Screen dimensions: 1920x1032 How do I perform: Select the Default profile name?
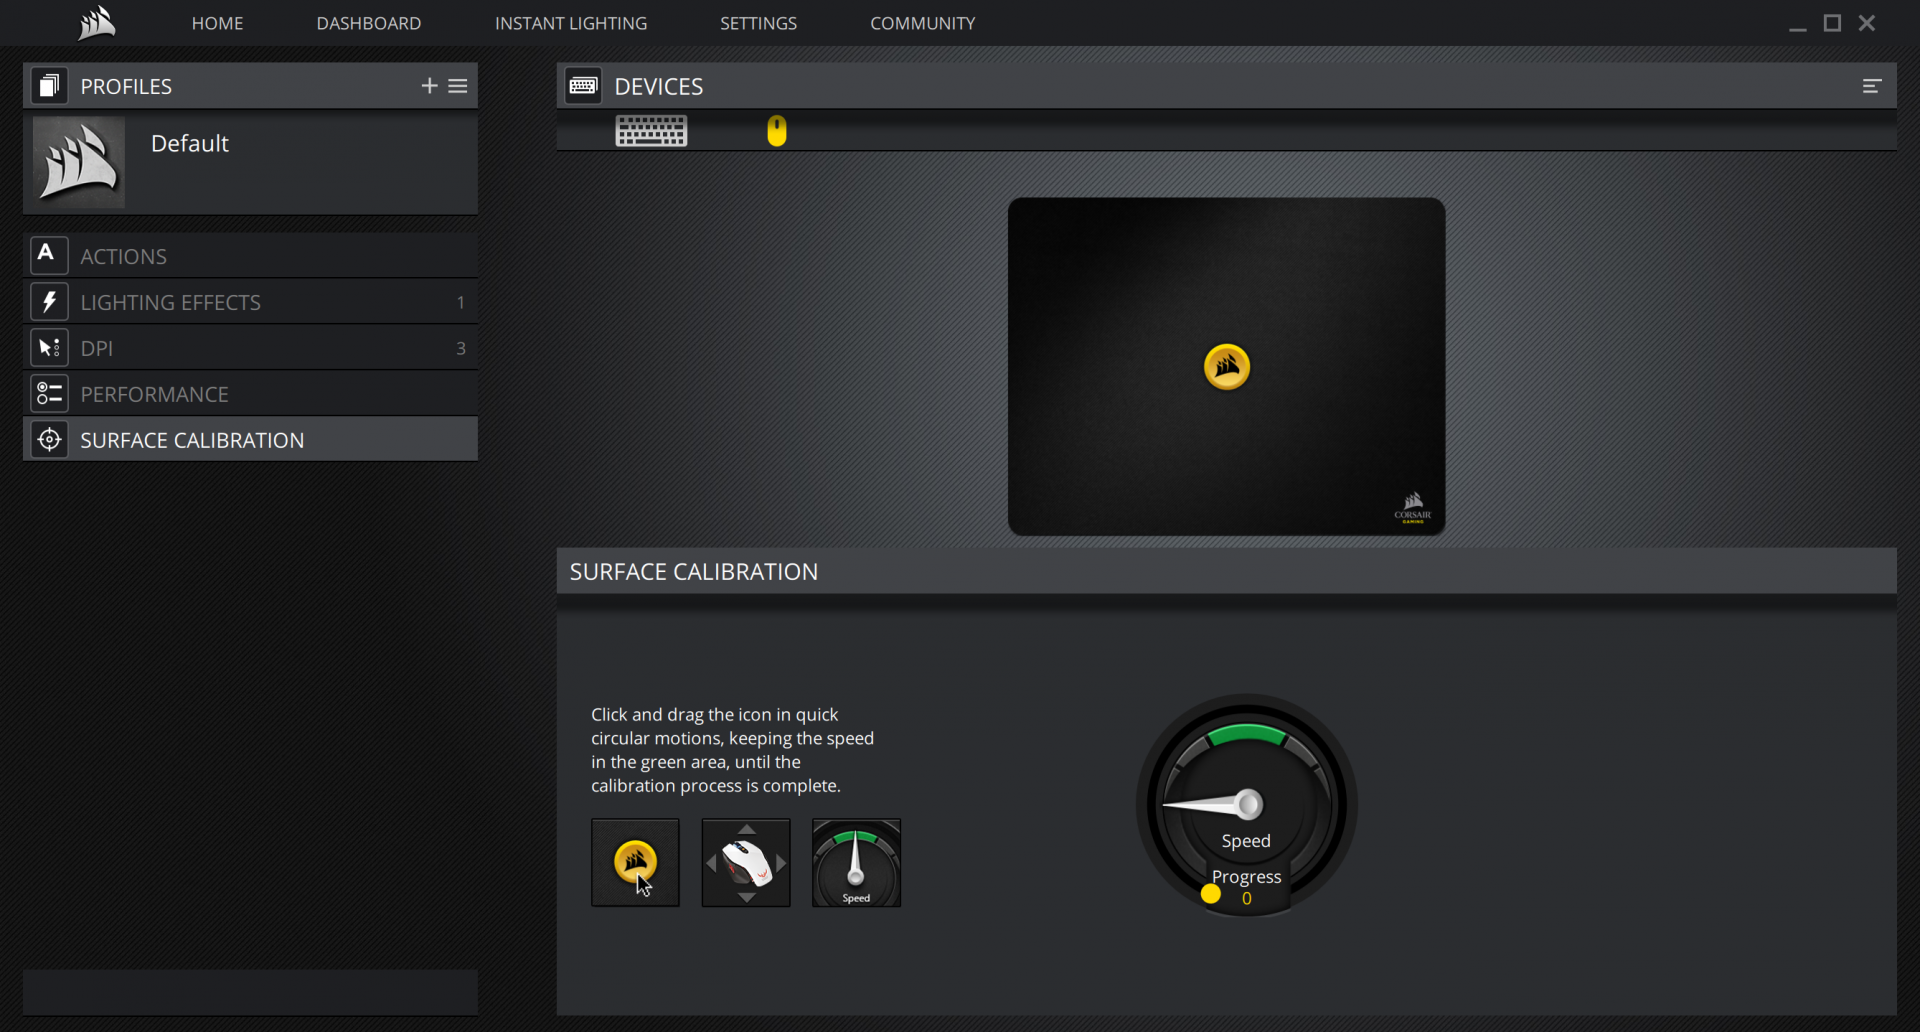tap(190, 143)
